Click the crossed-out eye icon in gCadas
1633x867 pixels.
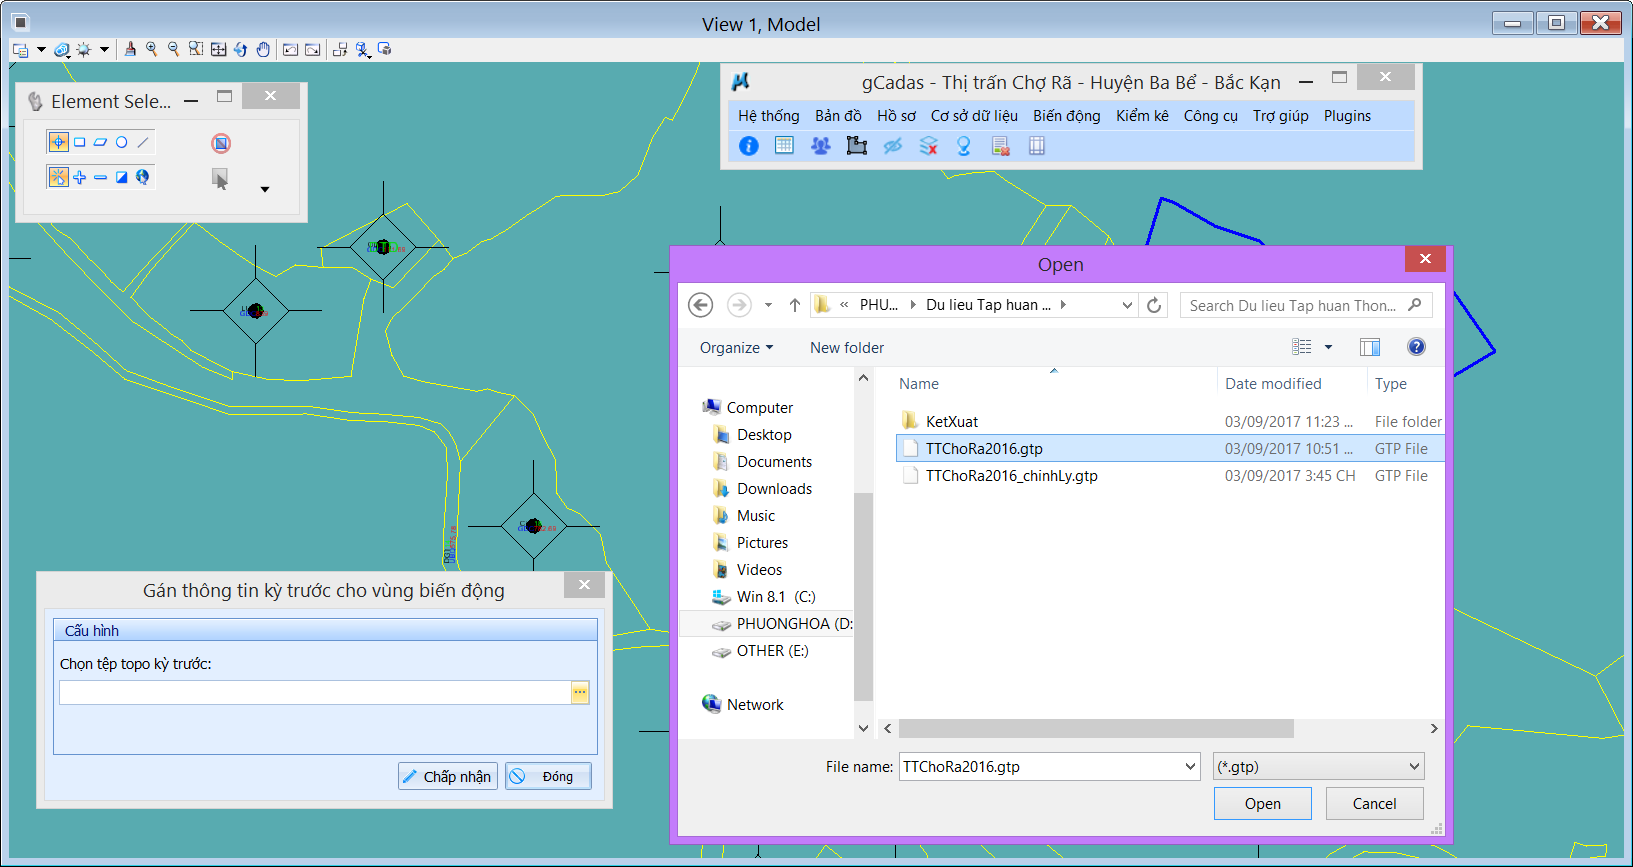[x=892, y=146]
